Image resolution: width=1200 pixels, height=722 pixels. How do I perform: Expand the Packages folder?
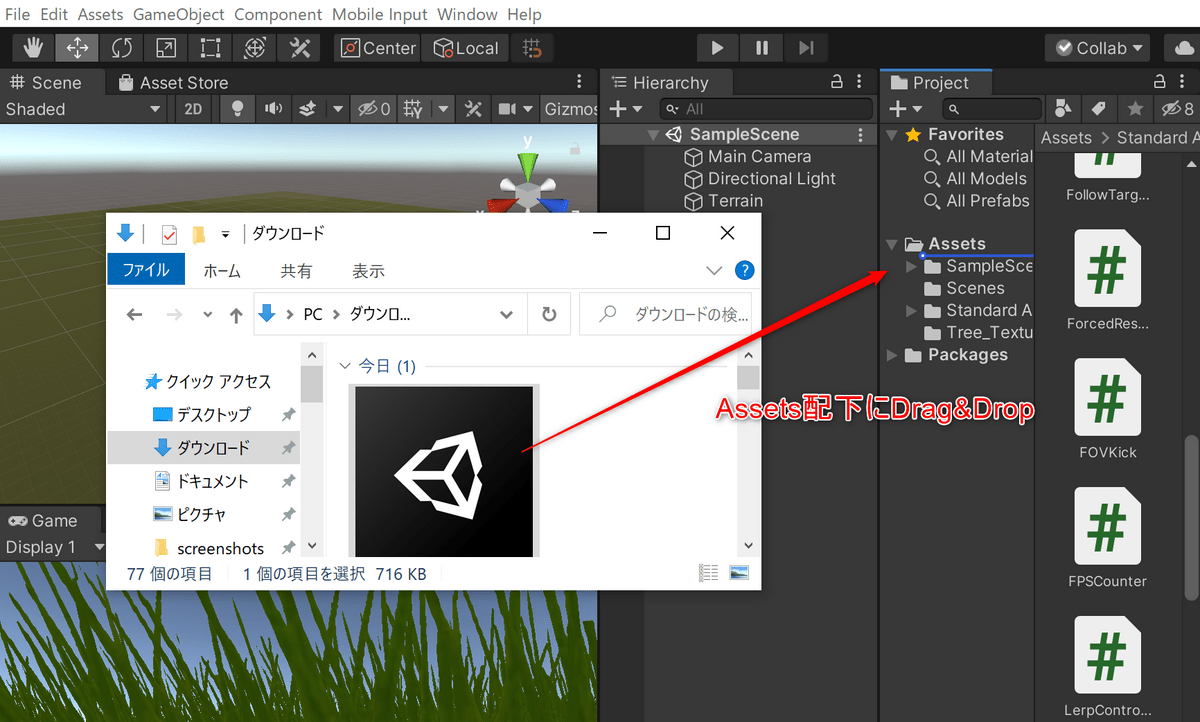(892, 355)
